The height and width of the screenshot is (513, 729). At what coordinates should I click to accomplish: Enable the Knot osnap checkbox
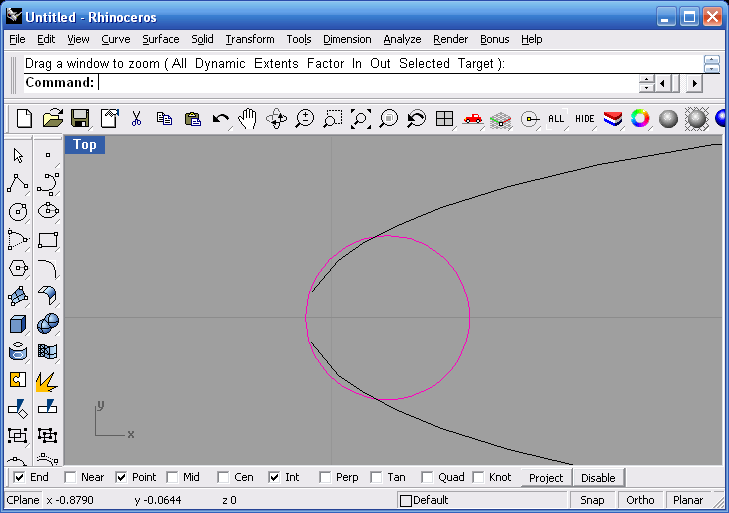(x=478, y=477)
